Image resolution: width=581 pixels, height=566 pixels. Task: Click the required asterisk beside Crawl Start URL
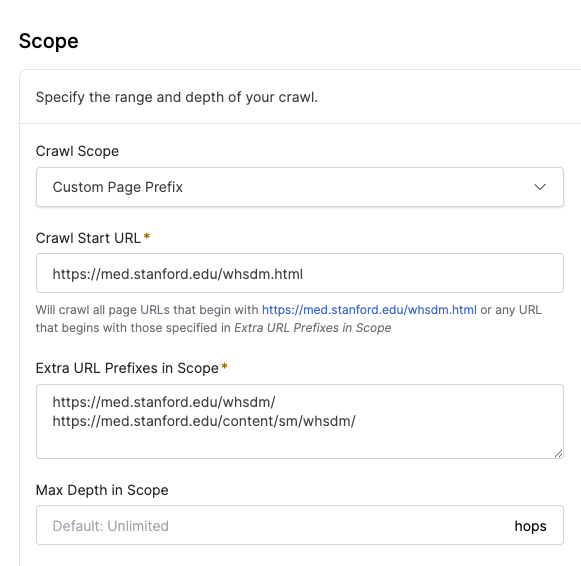tap(147, 236)
